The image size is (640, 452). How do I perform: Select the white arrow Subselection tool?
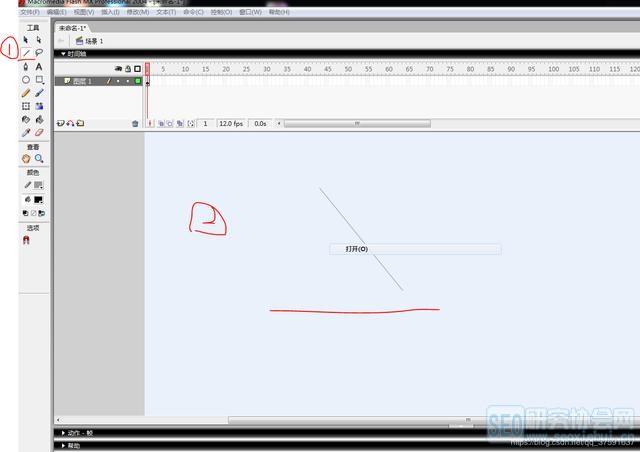(x=39, y=40)
